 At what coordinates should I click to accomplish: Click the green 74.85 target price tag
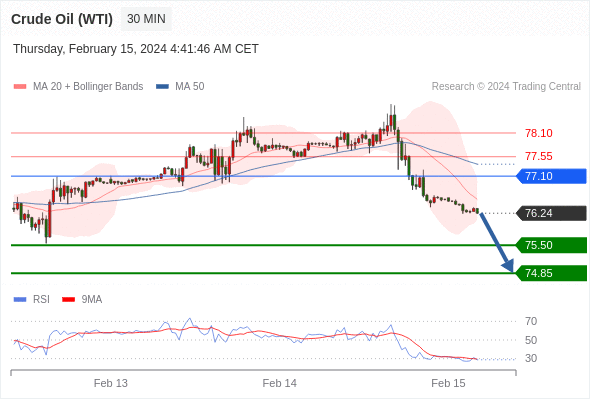(x=551, y=273)
